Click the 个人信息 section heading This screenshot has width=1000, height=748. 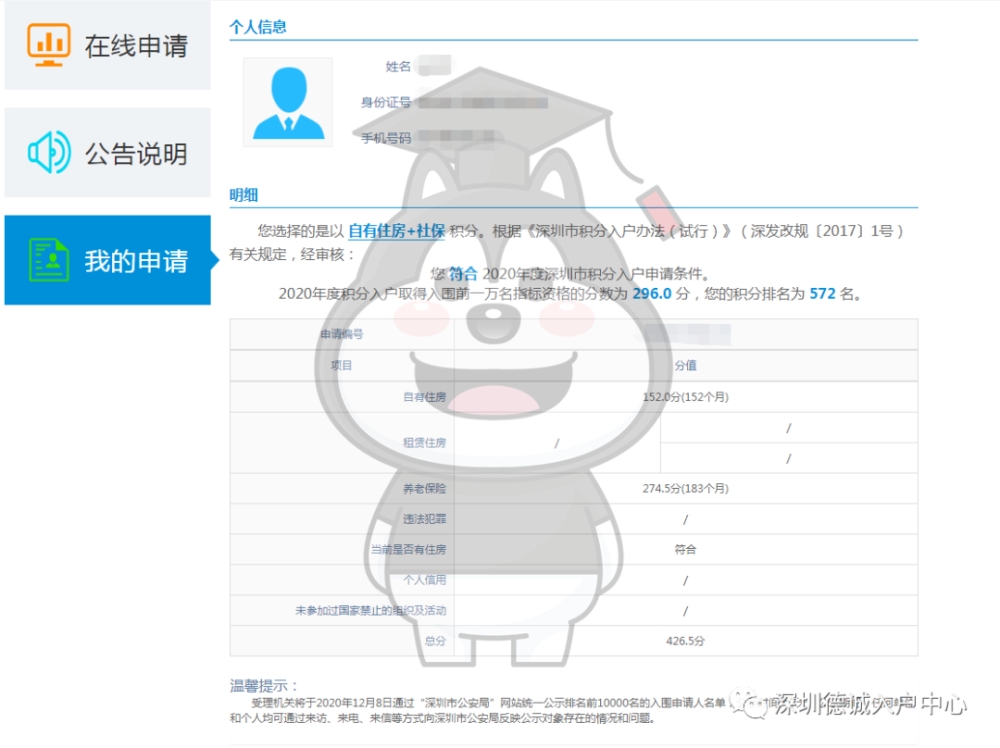click(258, 27)
